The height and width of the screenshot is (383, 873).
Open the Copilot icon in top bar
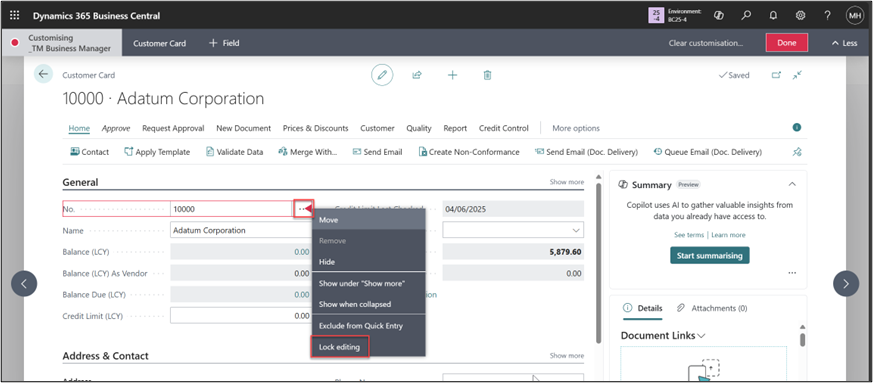click(x=718, y=16)
